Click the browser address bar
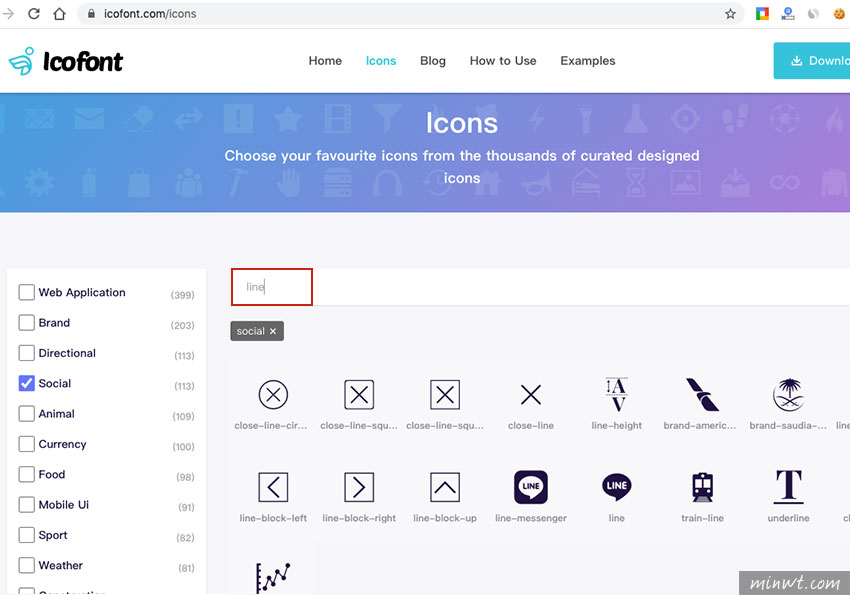The width and height of the screenshot is (850, 595). 412,14
